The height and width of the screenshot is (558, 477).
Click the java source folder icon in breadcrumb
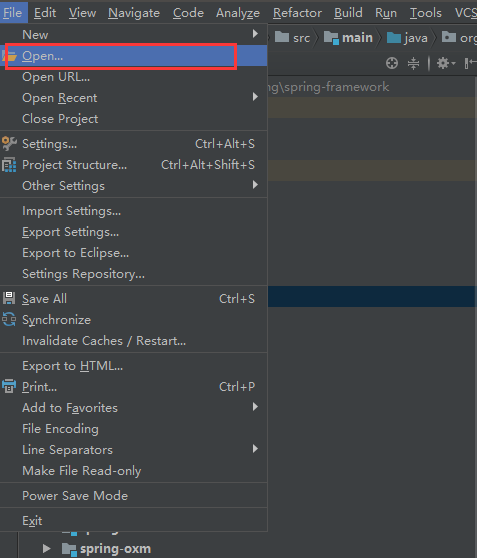click(x=394, y=37)
